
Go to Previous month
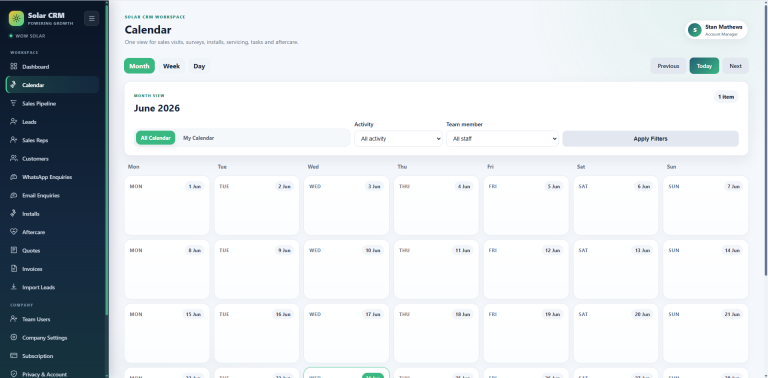click(x=668, y=66)
